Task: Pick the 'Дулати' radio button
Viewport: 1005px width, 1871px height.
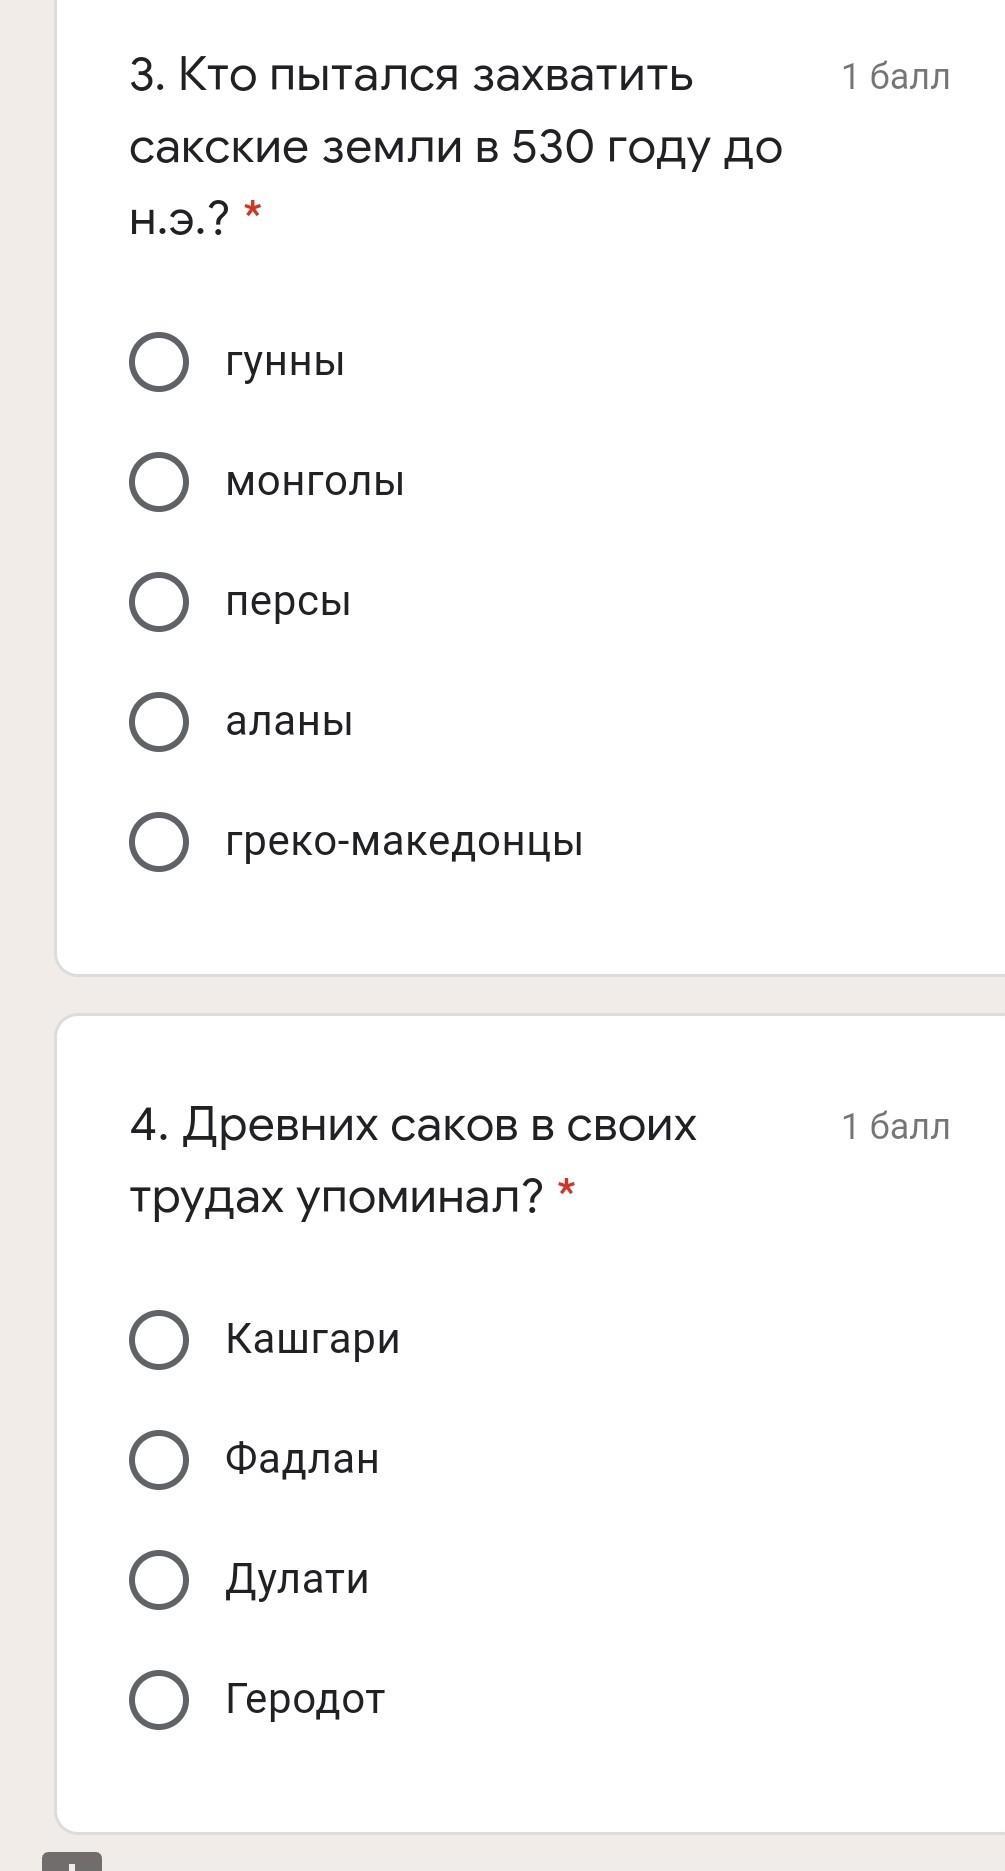Action: 159,1580
